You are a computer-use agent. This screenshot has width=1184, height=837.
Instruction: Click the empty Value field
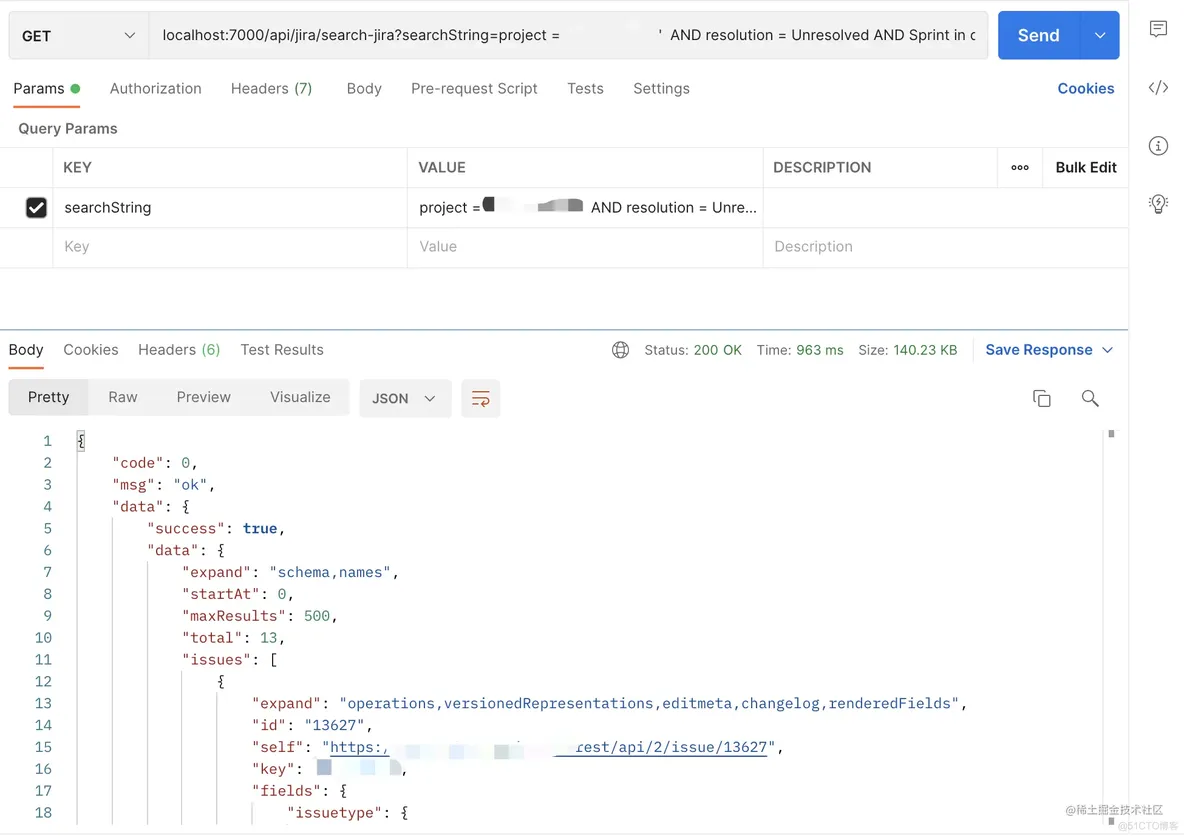coord(585,247)
